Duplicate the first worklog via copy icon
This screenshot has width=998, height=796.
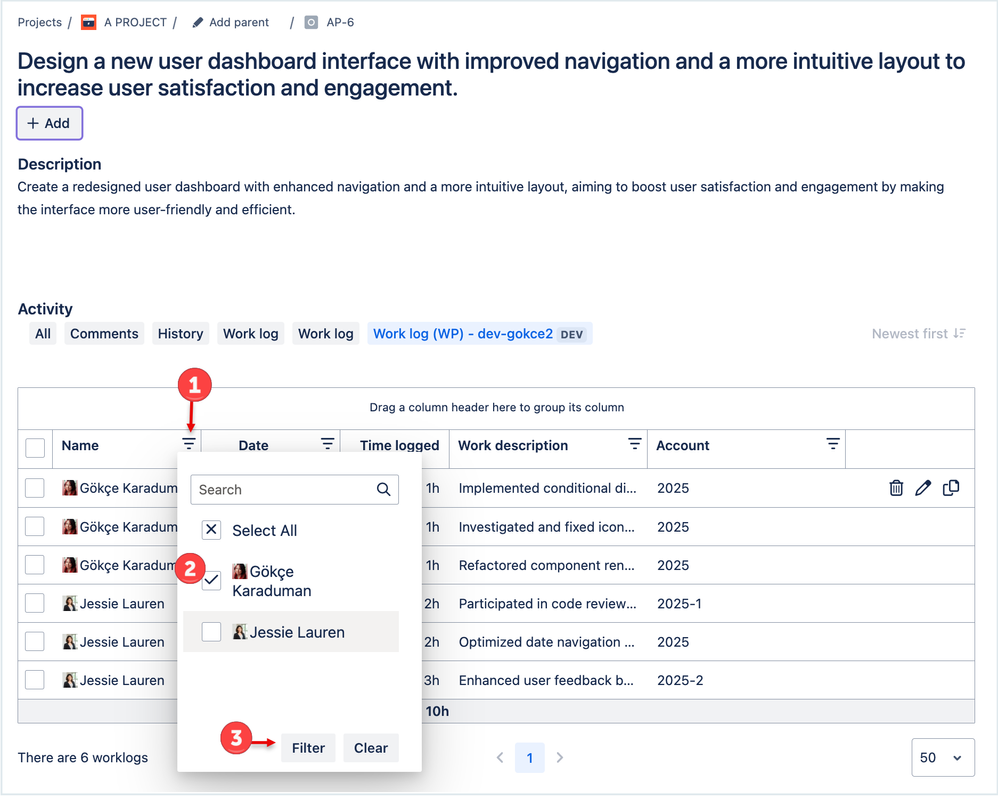click(x=951, y=487)
